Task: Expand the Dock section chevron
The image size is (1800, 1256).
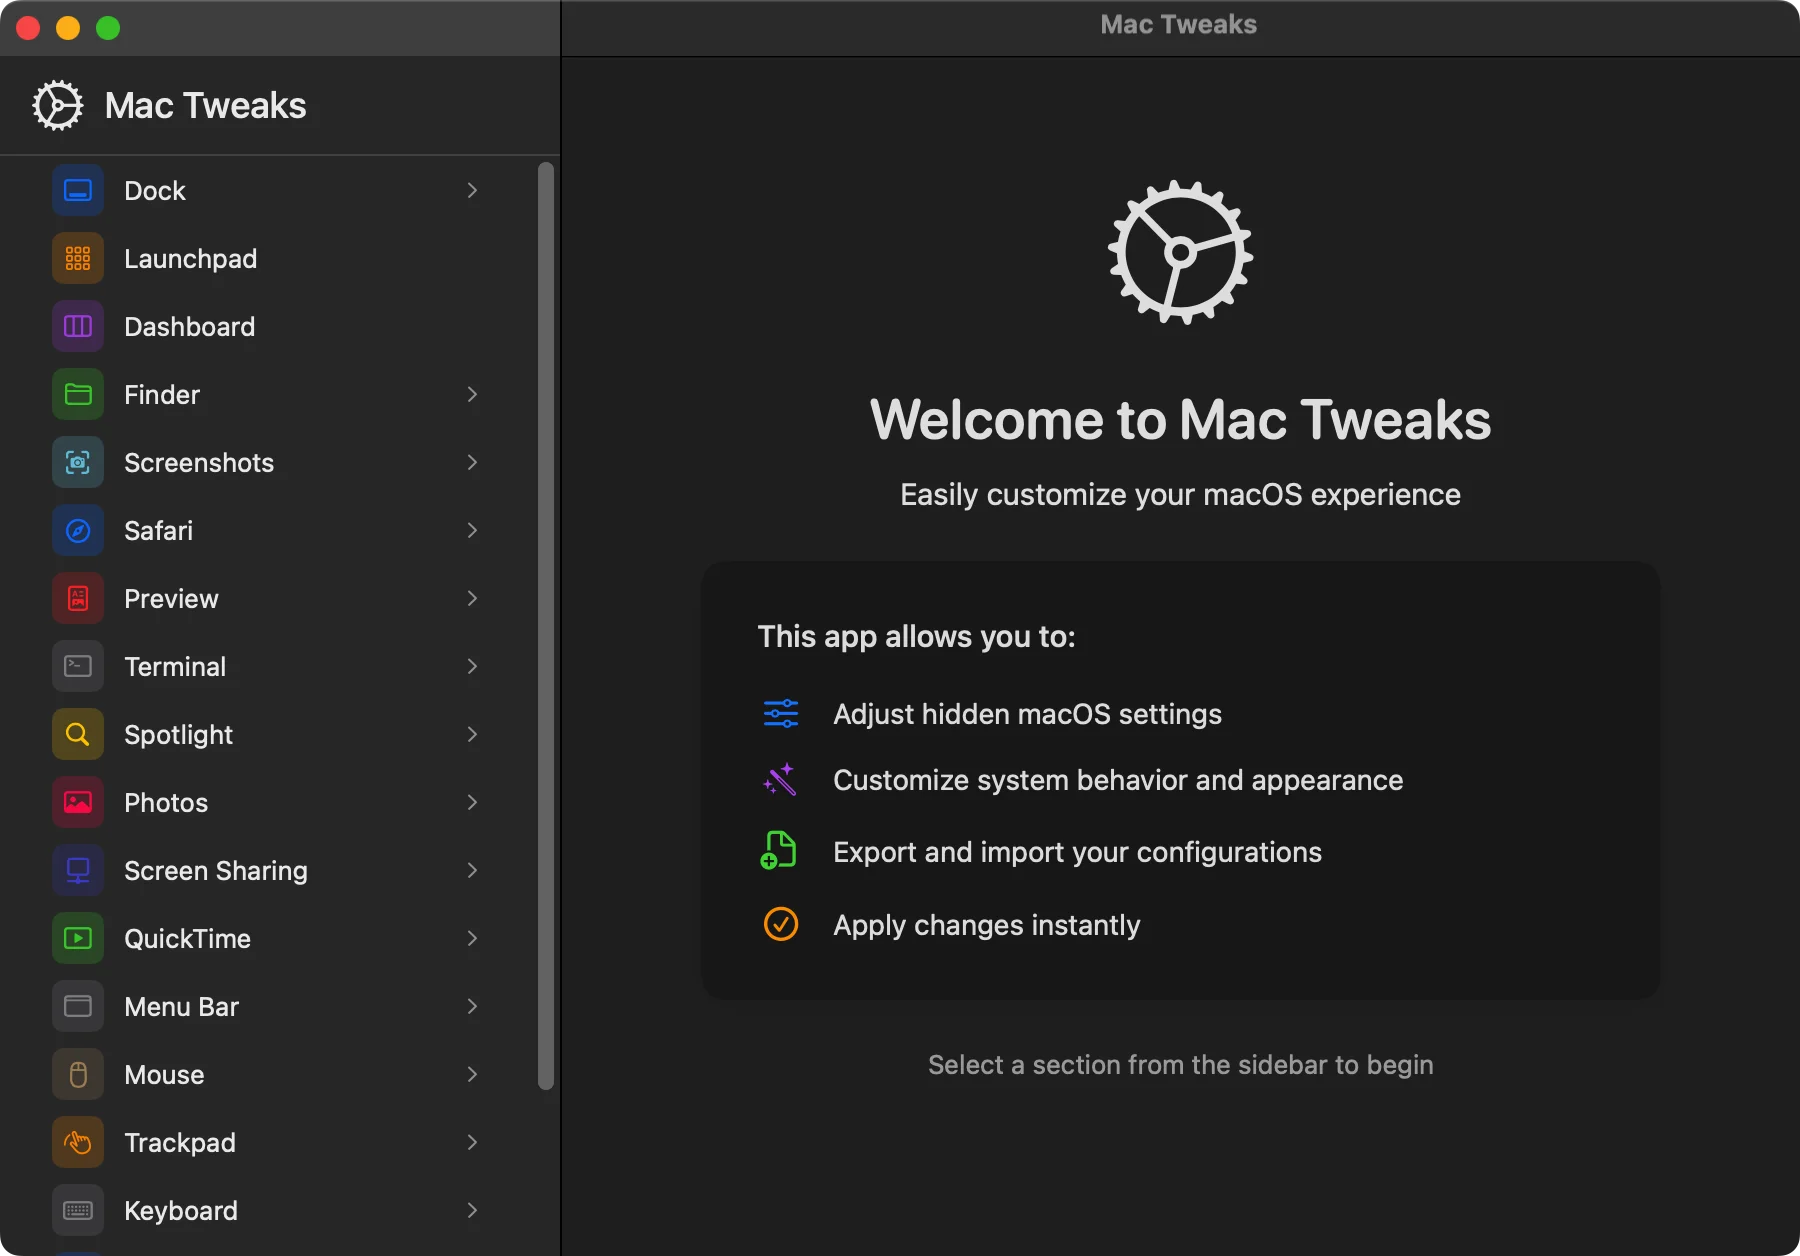Action: click(x=472, y=190)
